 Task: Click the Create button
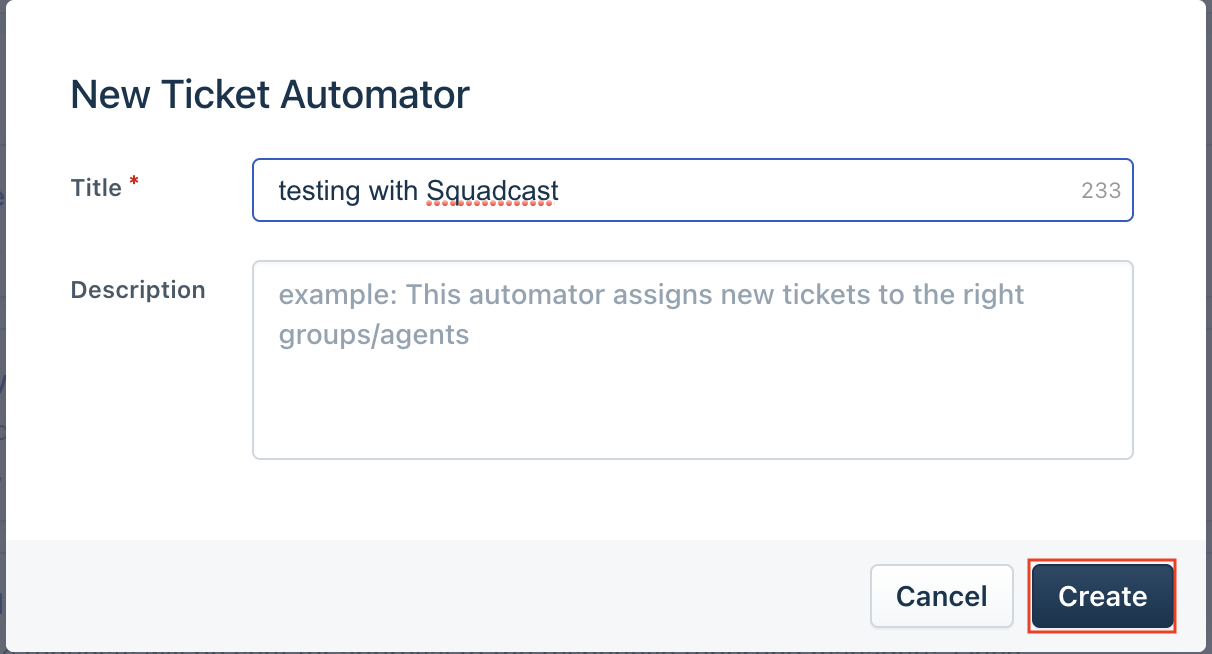[x=1102, y=597]
